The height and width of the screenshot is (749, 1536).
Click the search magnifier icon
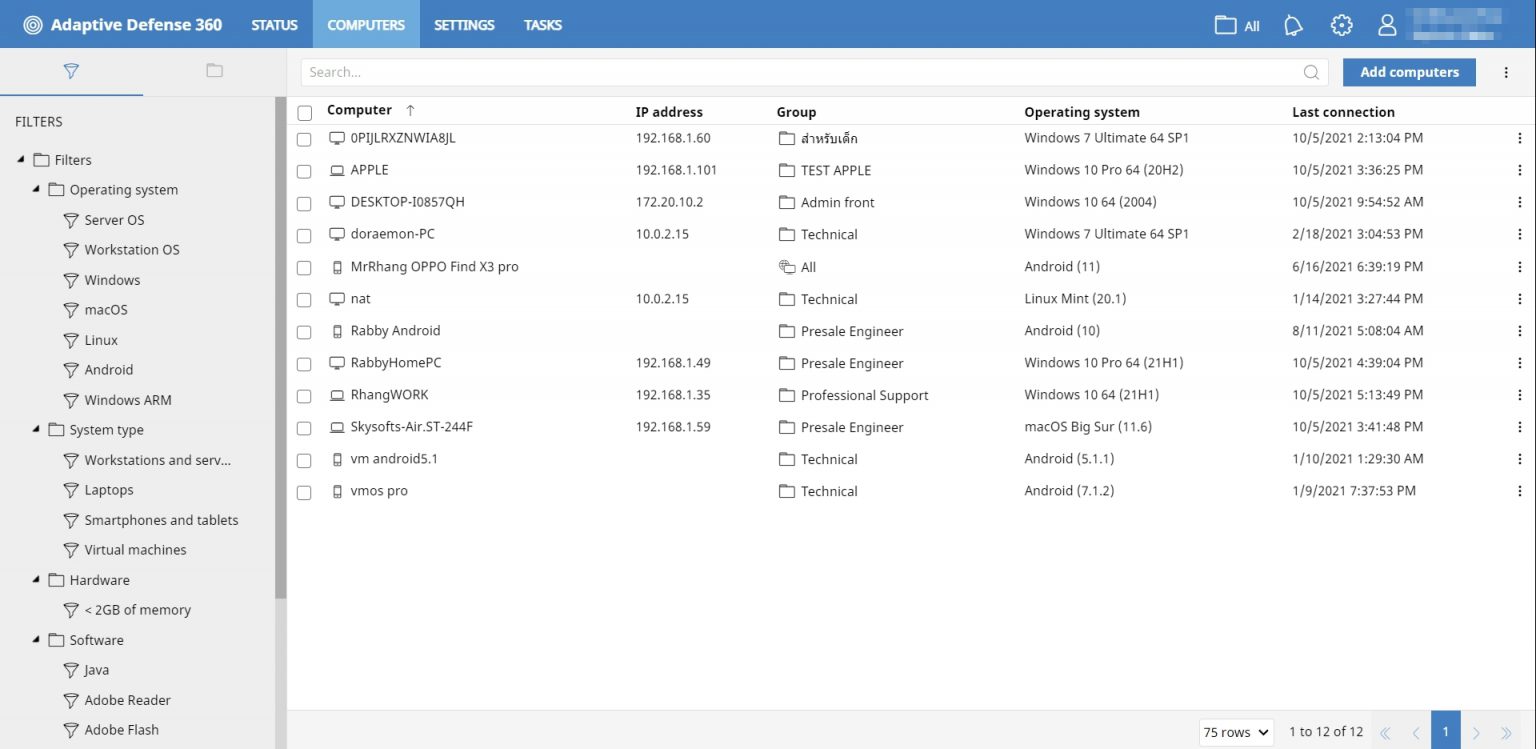click(x=1311, y=72)
